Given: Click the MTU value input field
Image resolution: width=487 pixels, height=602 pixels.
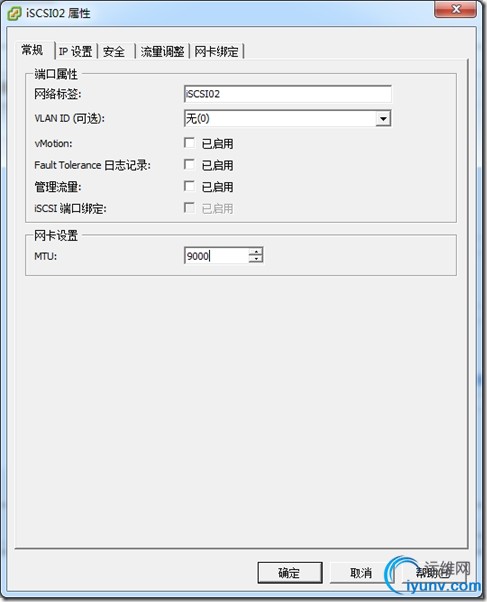Looking at the screenshot, I should tap(217, 255).
